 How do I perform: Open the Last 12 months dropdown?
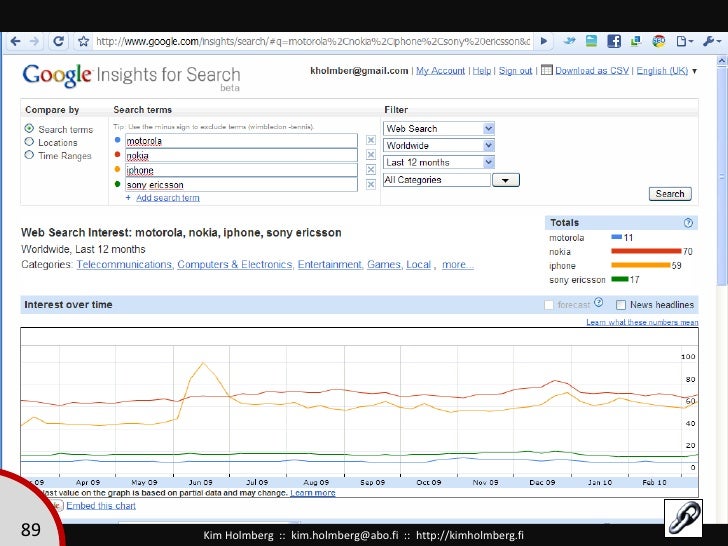click(x=439, y=162)
